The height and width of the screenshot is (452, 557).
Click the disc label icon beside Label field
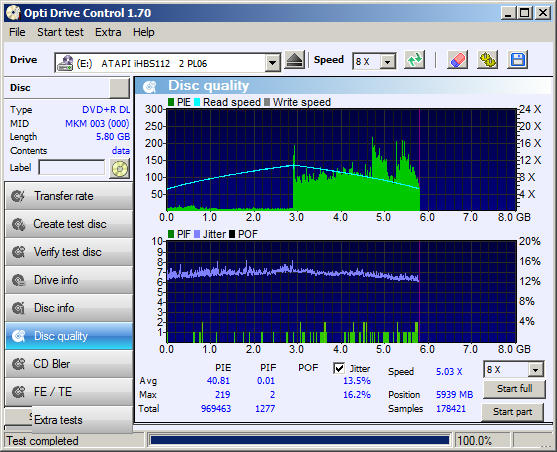click(x=120, y=168)
